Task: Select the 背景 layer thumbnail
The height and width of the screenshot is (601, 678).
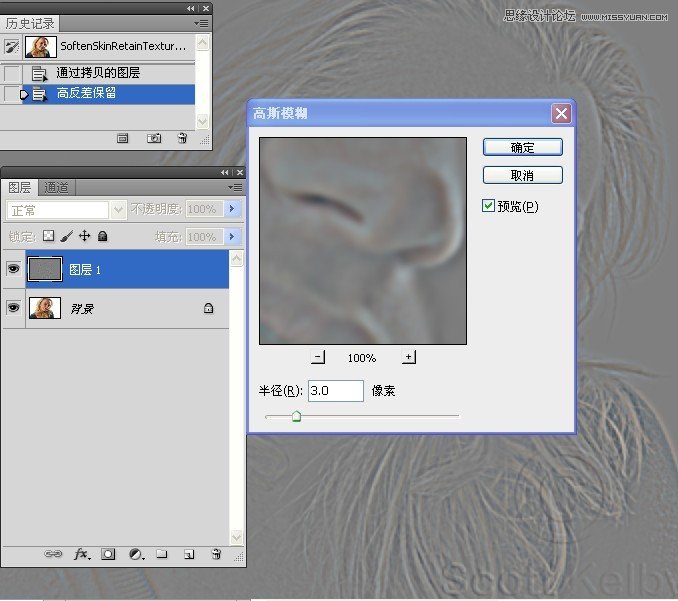Action: (x=45, y=308)
